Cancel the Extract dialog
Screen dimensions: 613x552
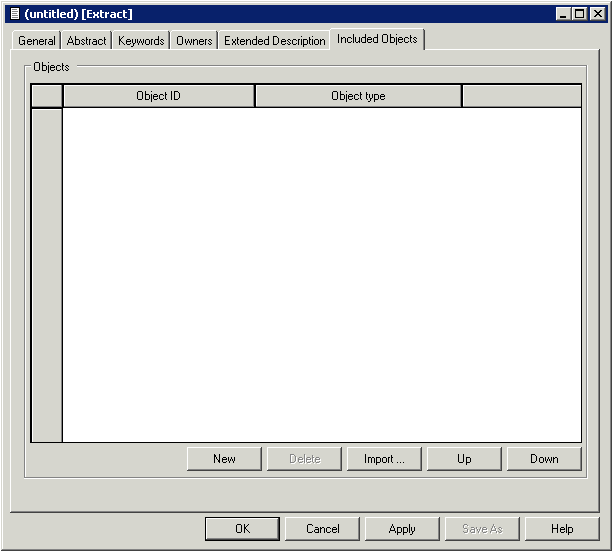[x=322, y=529]
